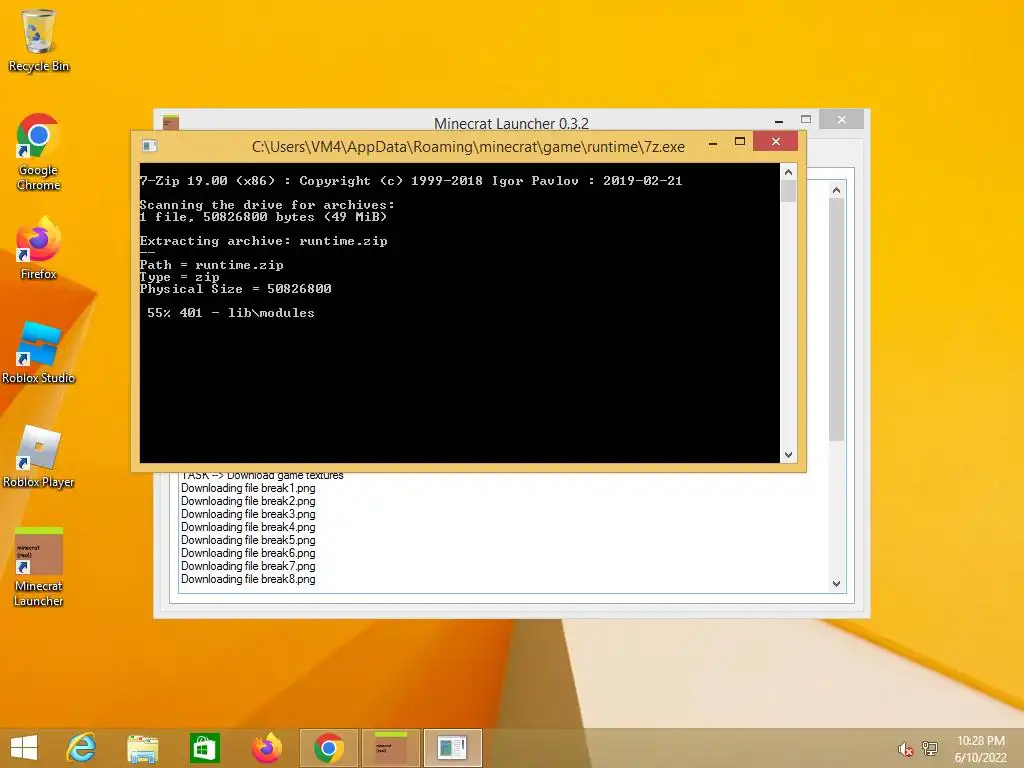Click launcher log scrollbar up arrow
This screenshot has height=768, width=1024.
tap(837, 190)
